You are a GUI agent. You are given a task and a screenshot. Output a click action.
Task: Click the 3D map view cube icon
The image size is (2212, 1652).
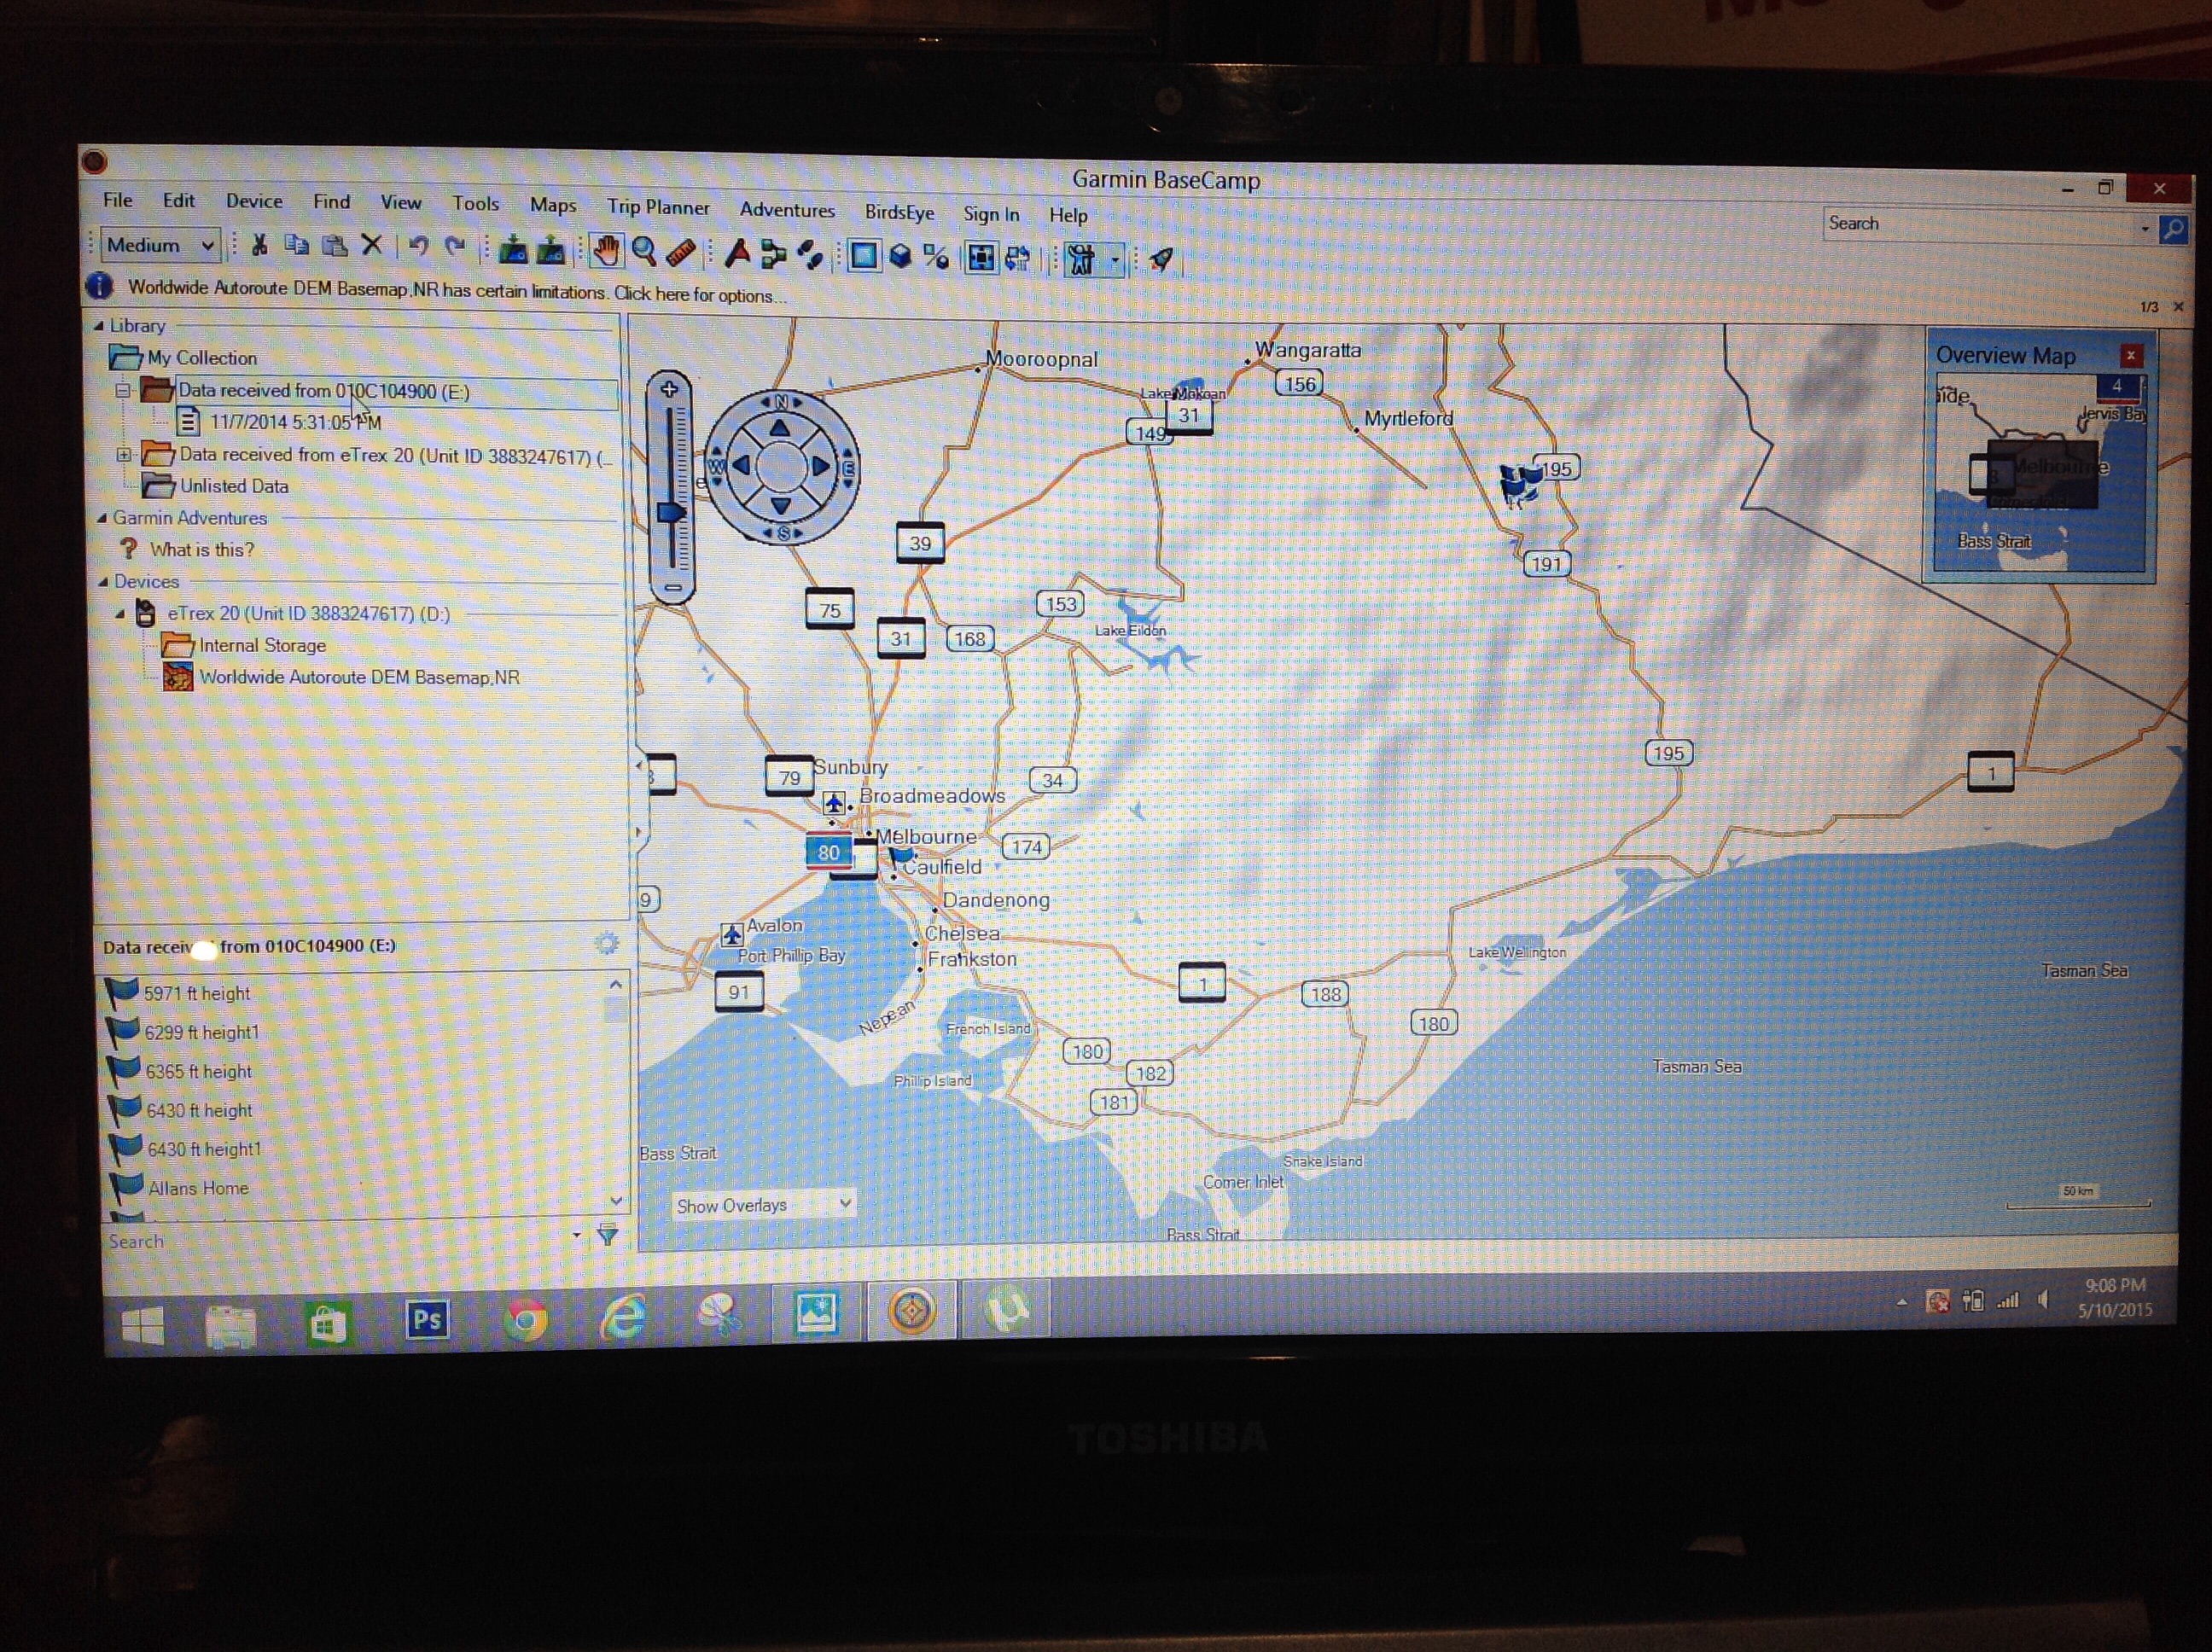click(x=900, y=258)
